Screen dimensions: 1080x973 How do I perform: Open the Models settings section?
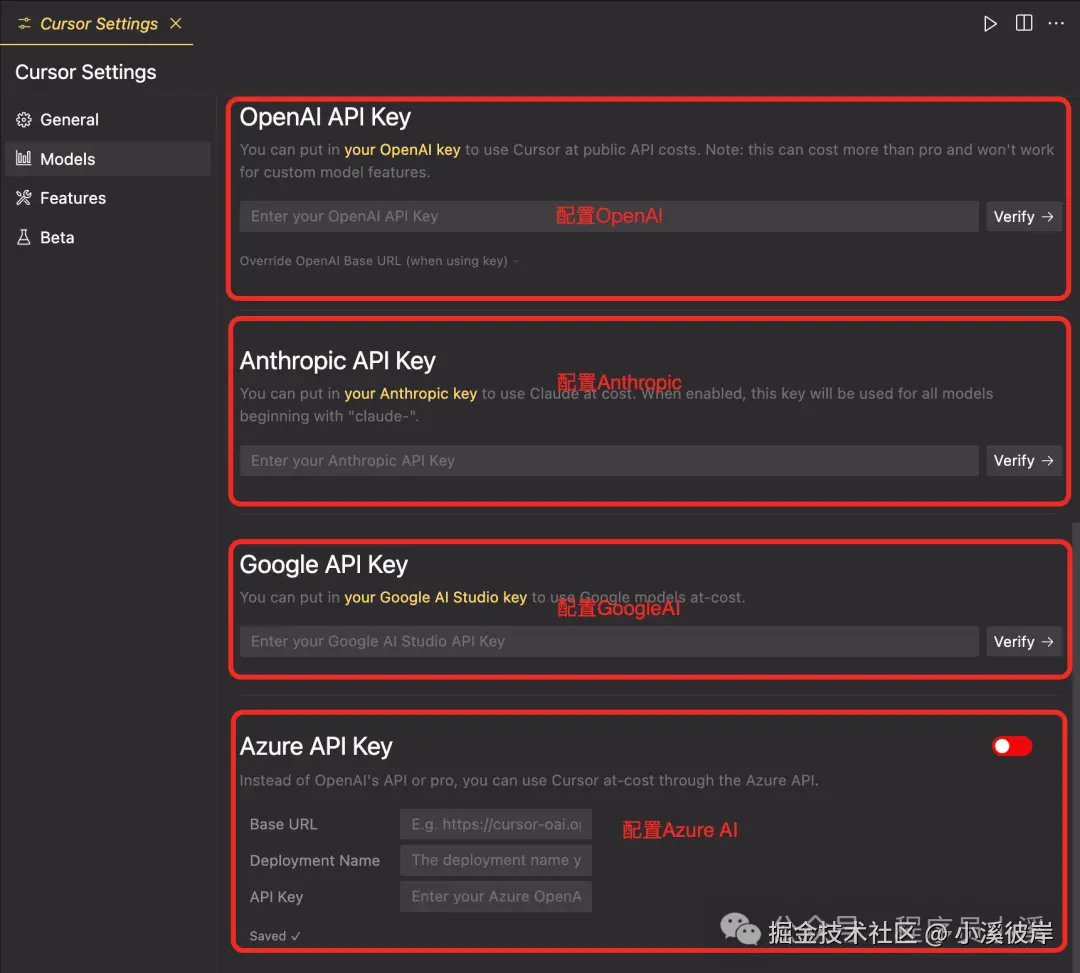click(107, 159)
